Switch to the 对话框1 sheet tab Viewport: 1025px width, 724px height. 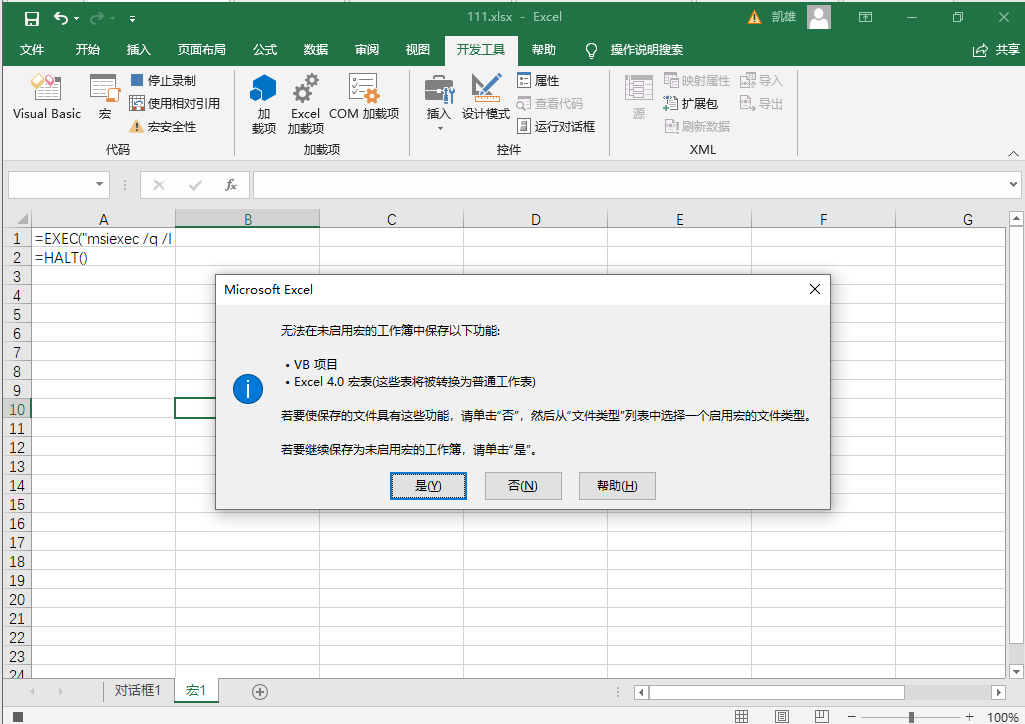[137, 690]
